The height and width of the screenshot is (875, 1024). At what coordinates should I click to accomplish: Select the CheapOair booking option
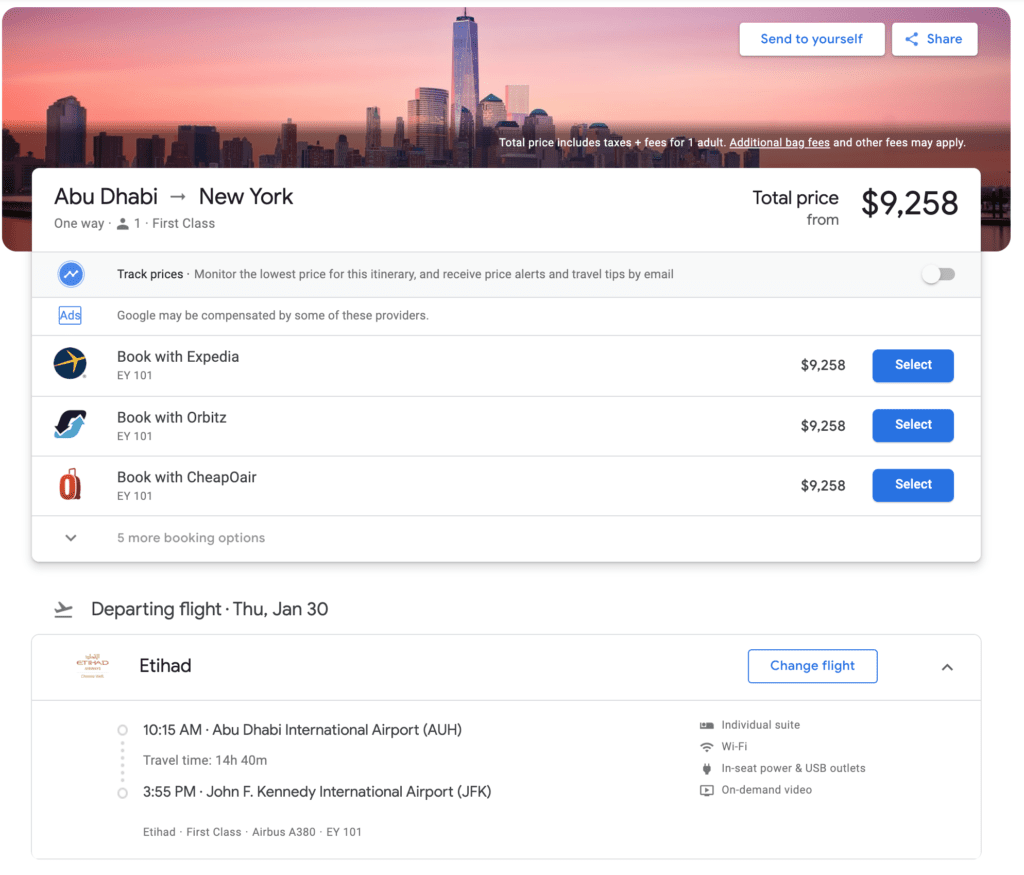pyautogui.click(x=912, y=485)
